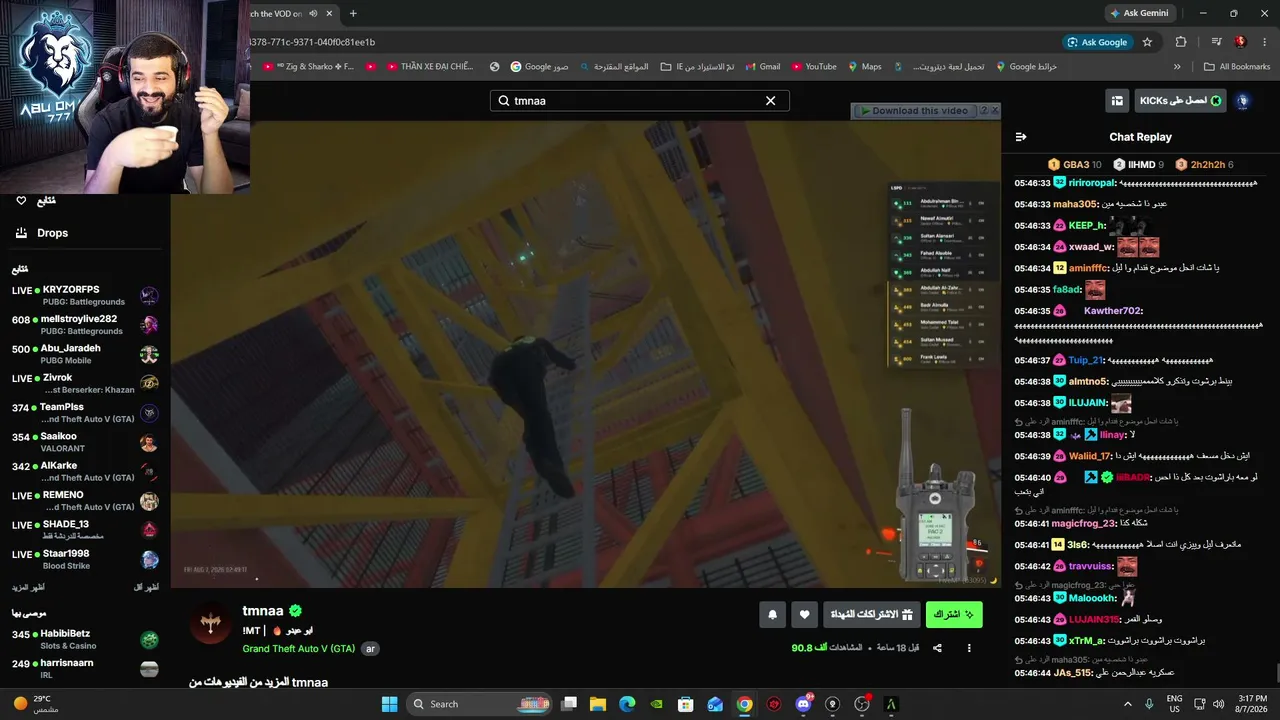
Task: Click the green اشترك subscribe button
Action: [x=954, y=615]
